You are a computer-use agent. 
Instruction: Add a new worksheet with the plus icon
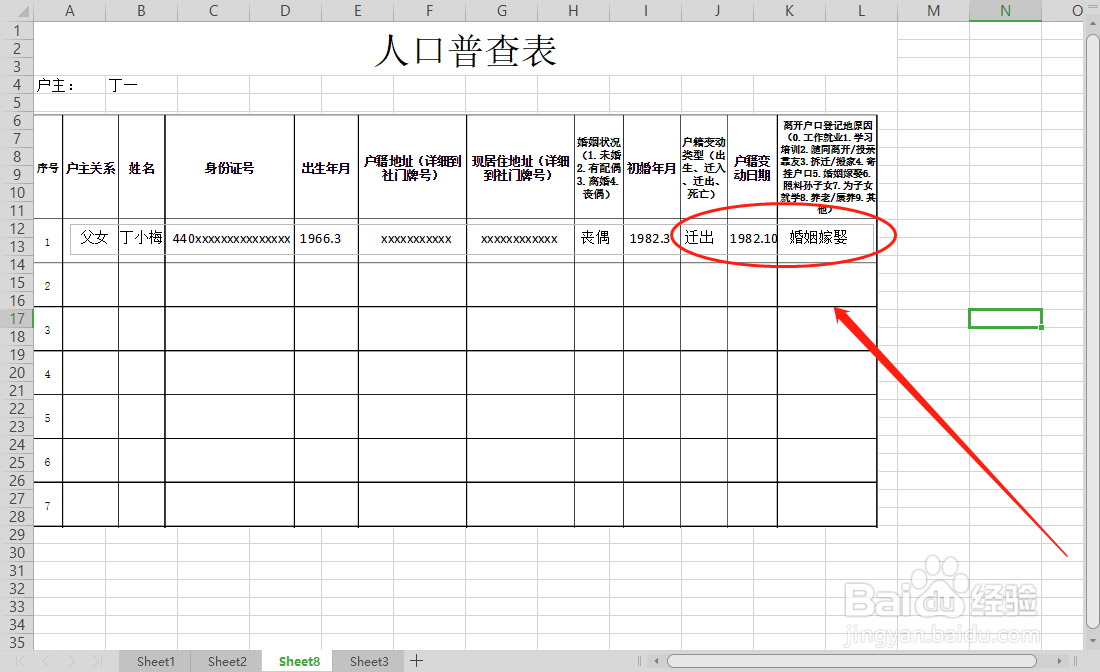417,661
